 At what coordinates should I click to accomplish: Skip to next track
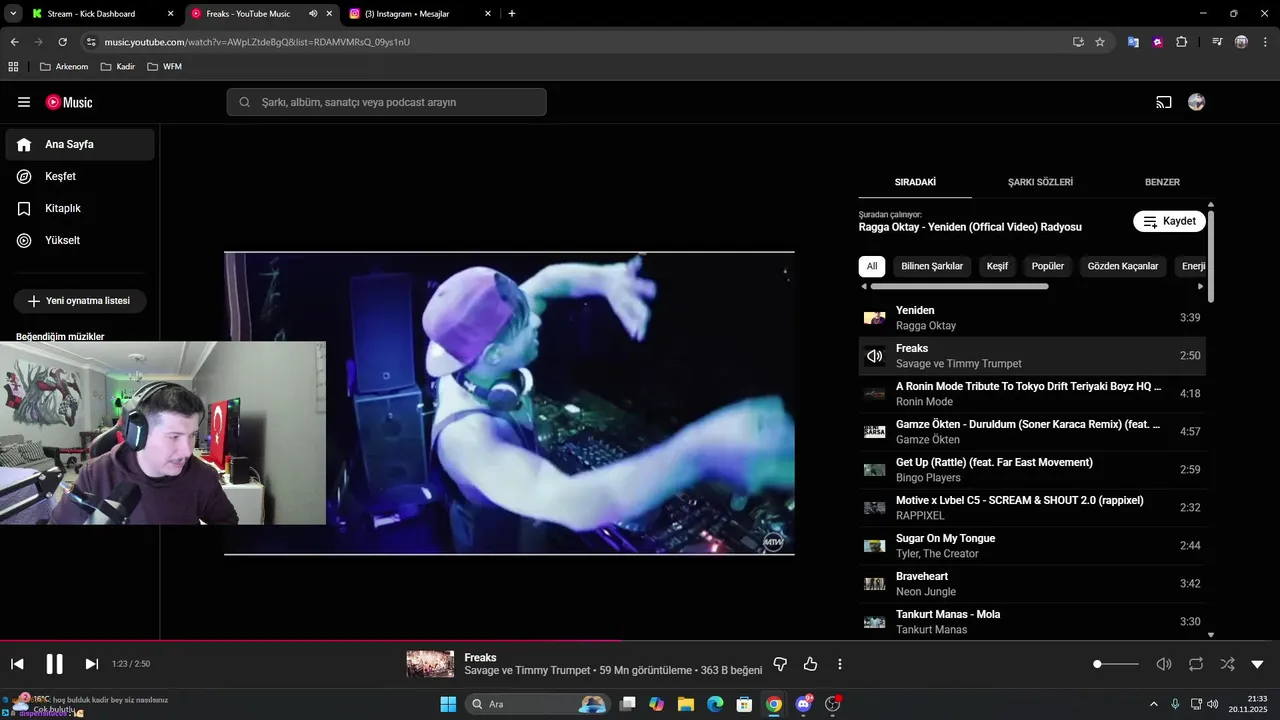click(92, 664)
